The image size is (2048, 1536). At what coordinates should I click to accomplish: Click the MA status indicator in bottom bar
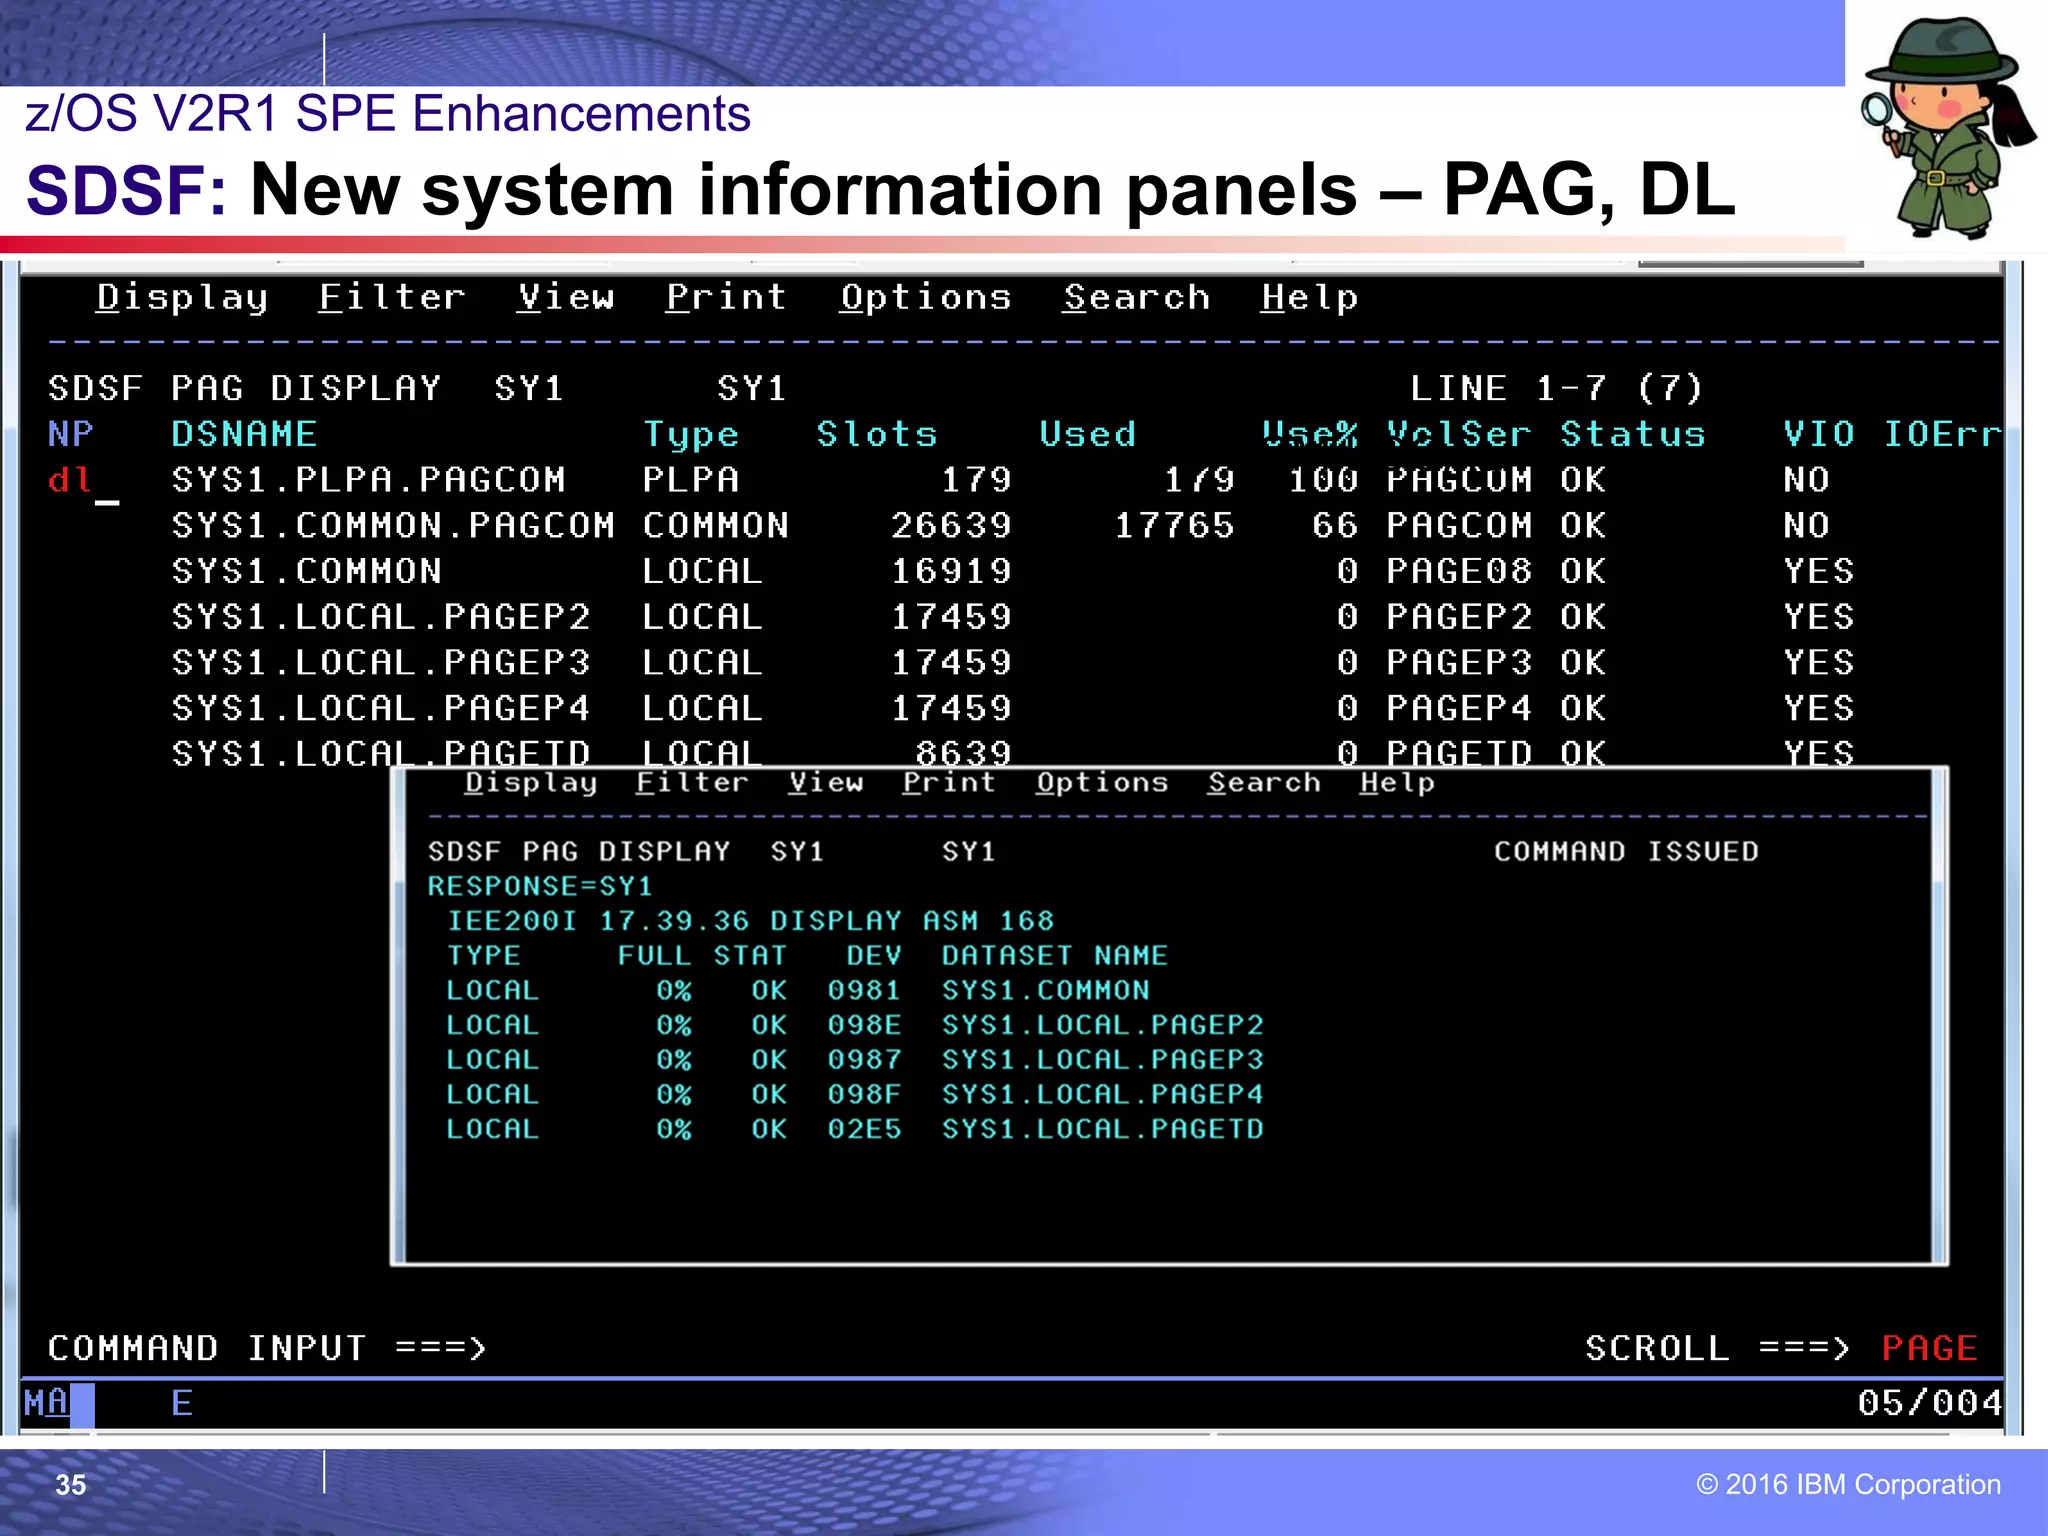click(46, 1402)
